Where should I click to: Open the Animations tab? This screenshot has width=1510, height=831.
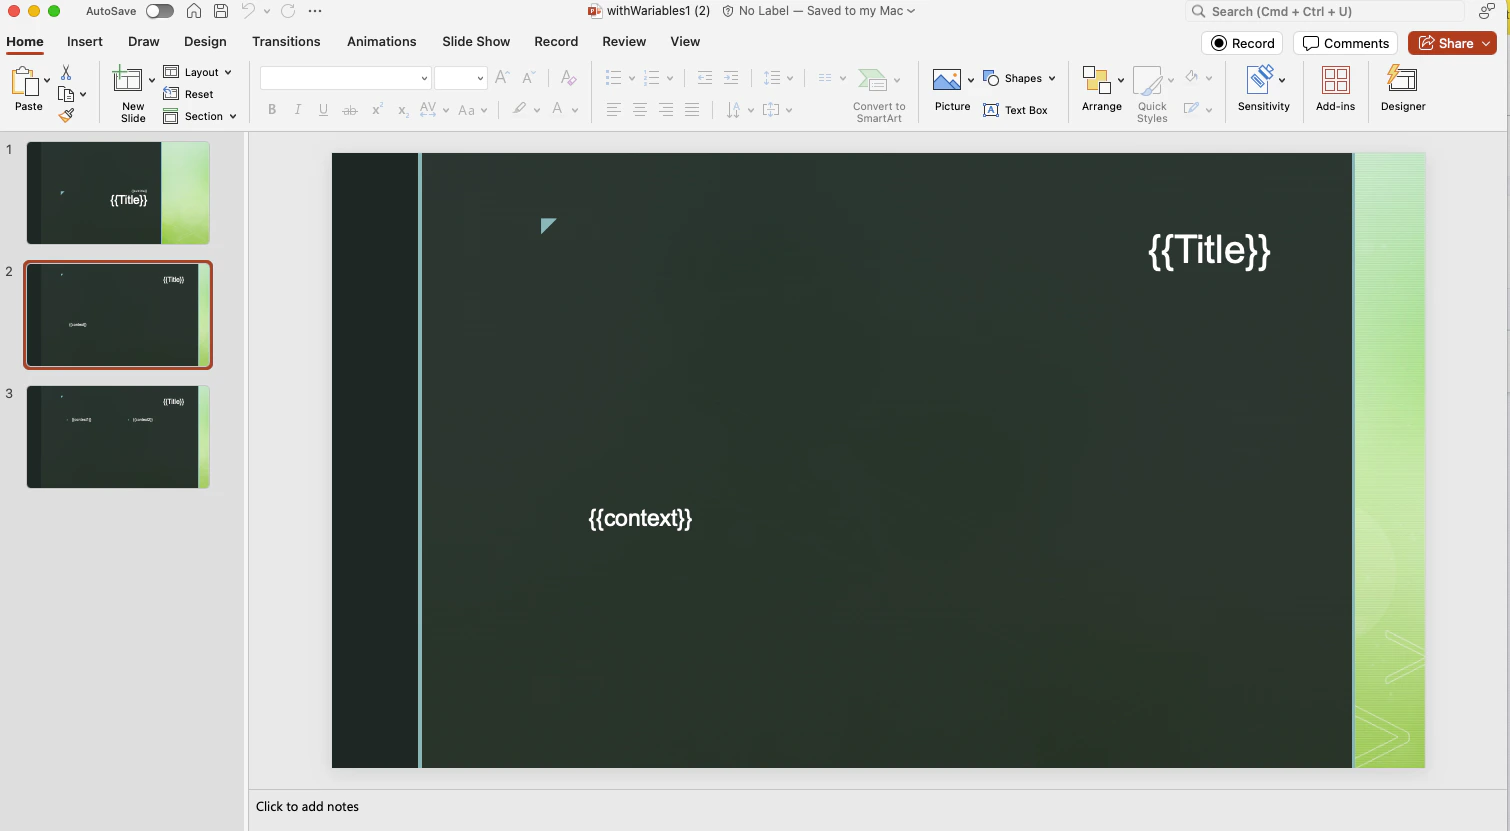coord(382,41)
